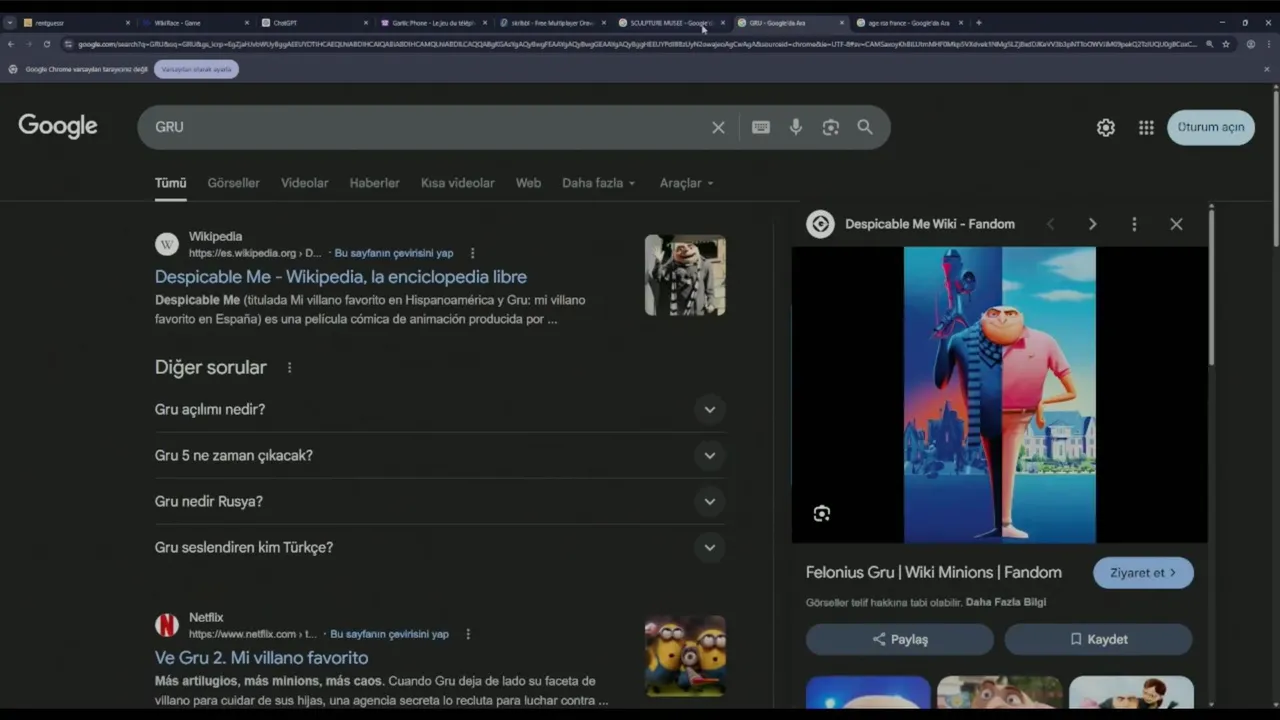Open Netflix result Minions thumbnail
1280x720 pixels.
pyautogui.click(x=685, y=656)
